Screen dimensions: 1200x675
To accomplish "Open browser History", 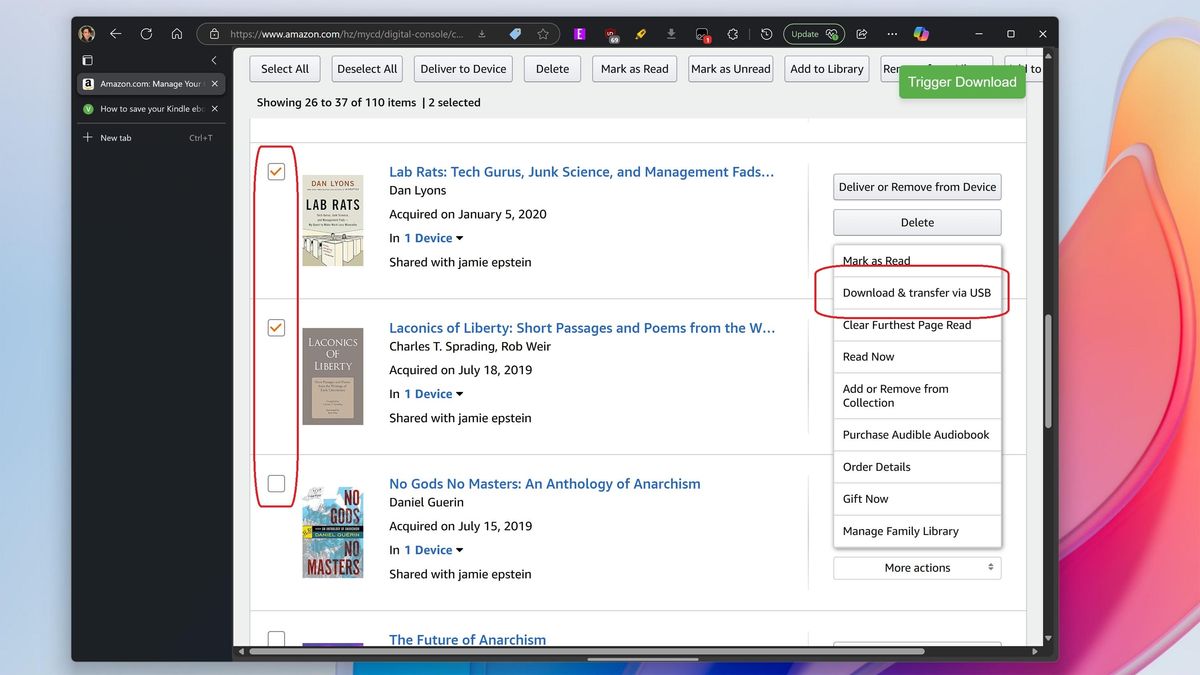I will [766, 33].
